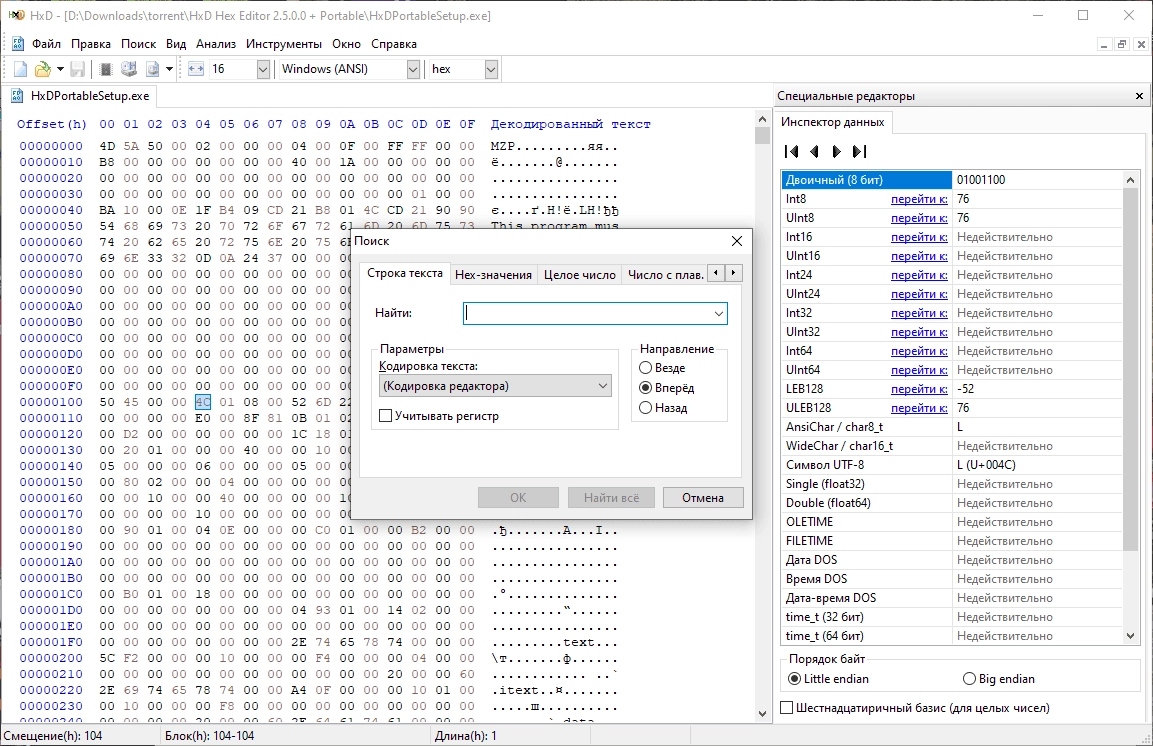Click the Save floppy disk icon

pos(77,69)
